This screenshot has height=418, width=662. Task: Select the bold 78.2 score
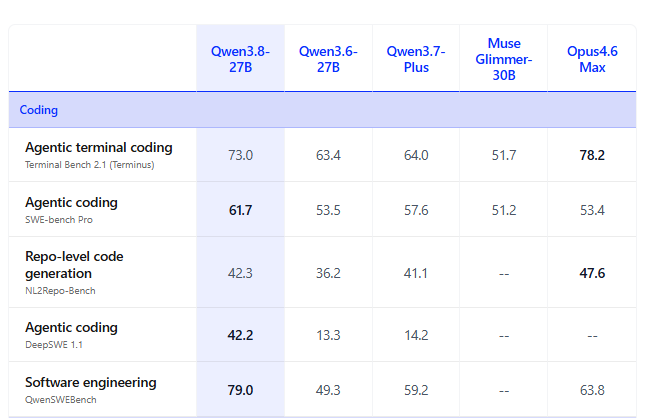click(592, 155)
